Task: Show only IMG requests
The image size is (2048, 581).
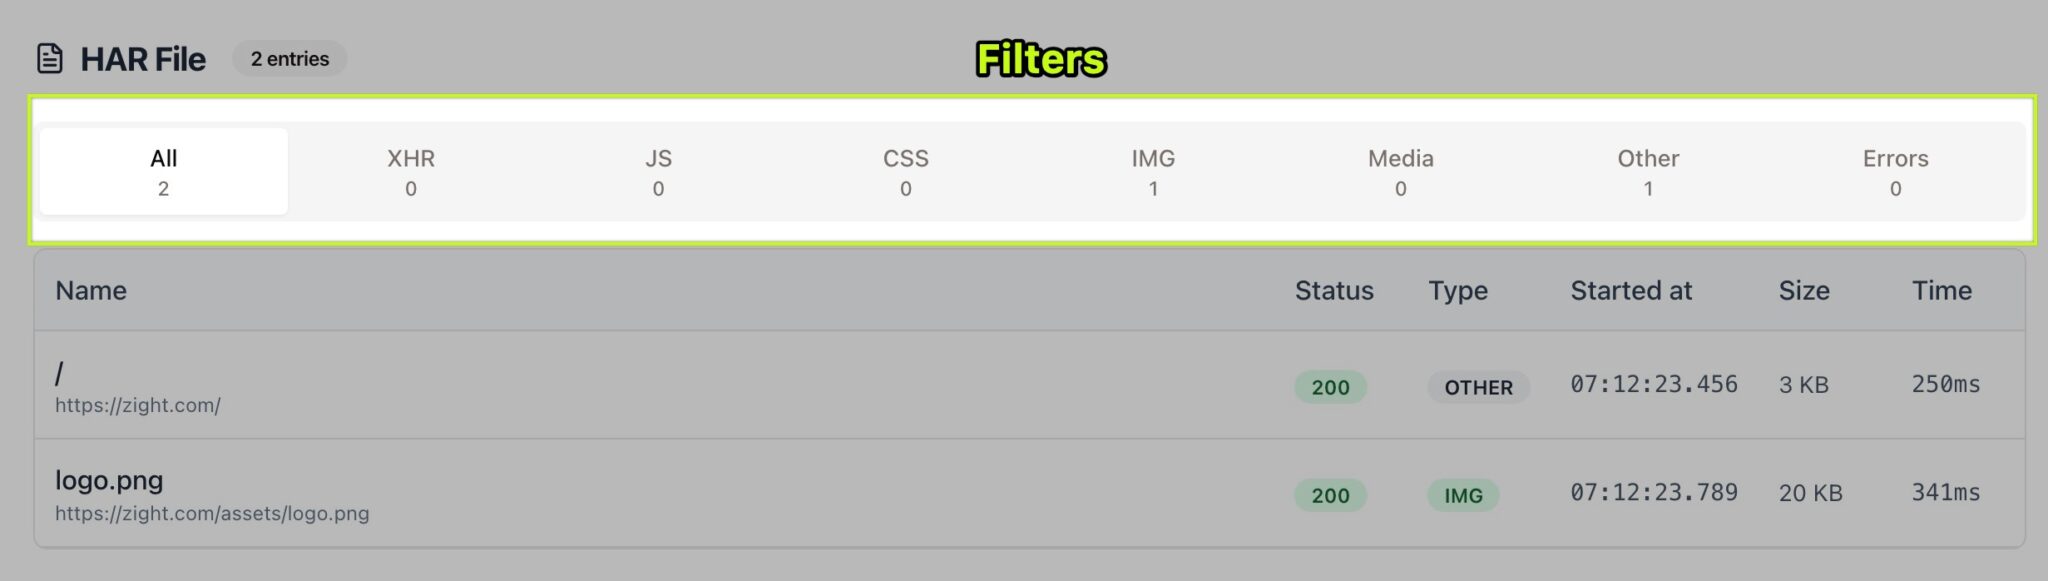Action: (x=1153, y=170)
